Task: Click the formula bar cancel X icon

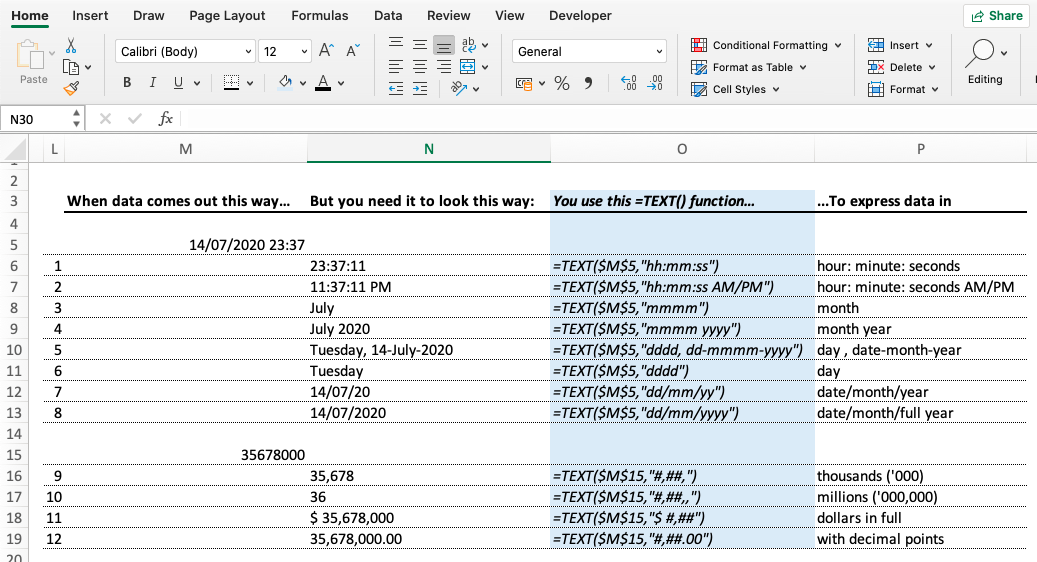Action: [105, 119]
